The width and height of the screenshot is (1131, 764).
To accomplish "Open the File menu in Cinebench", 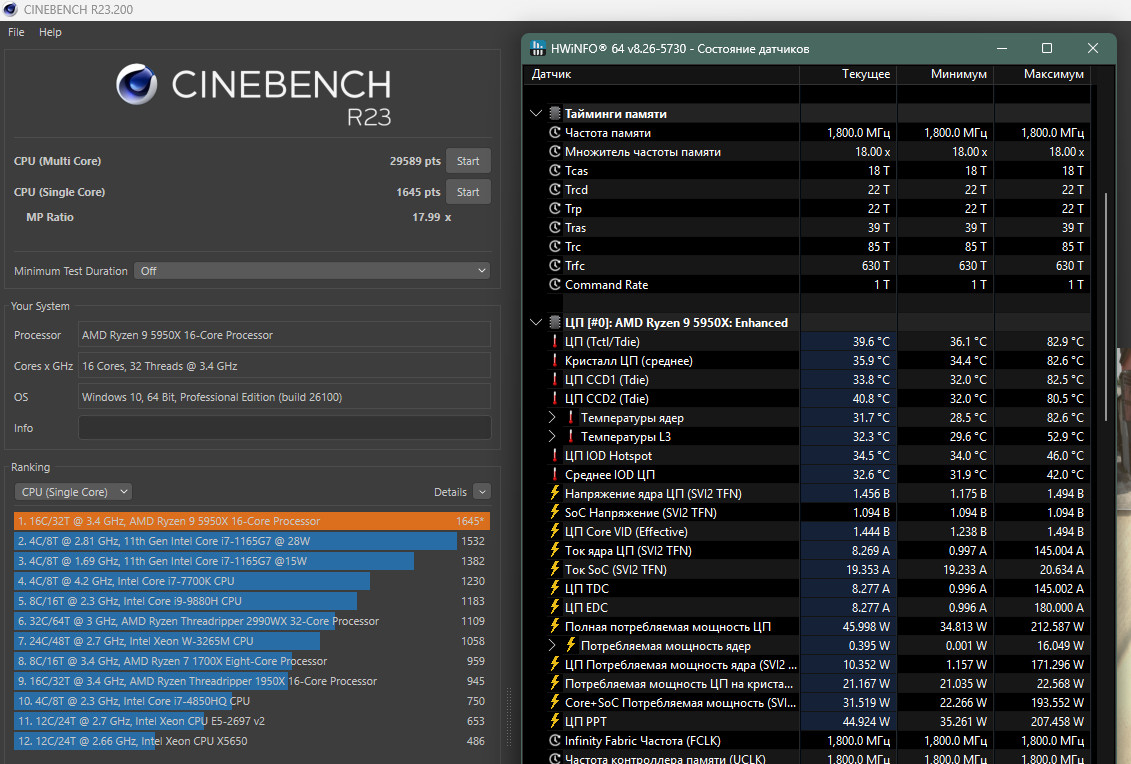I will click(x=16, y=32).
